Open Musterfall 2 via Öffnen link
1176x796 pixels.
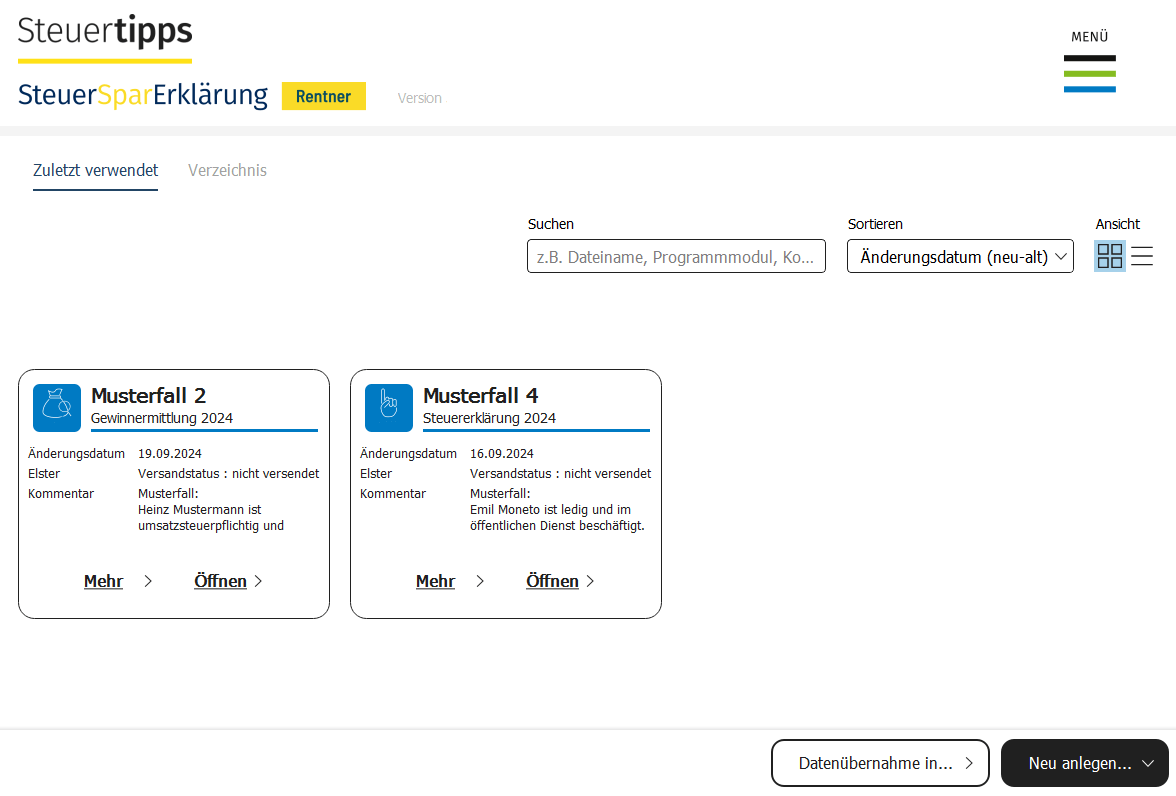(x=220, y=581)
